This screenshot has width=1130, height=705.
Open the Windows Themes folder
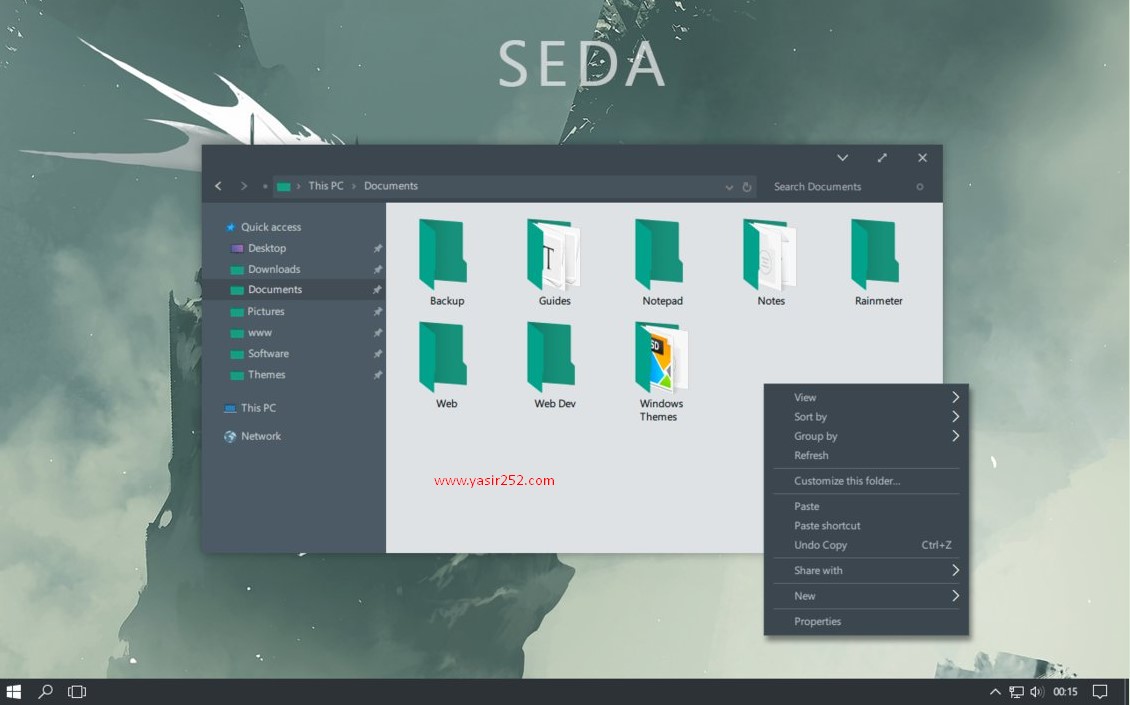click(659, 355)
